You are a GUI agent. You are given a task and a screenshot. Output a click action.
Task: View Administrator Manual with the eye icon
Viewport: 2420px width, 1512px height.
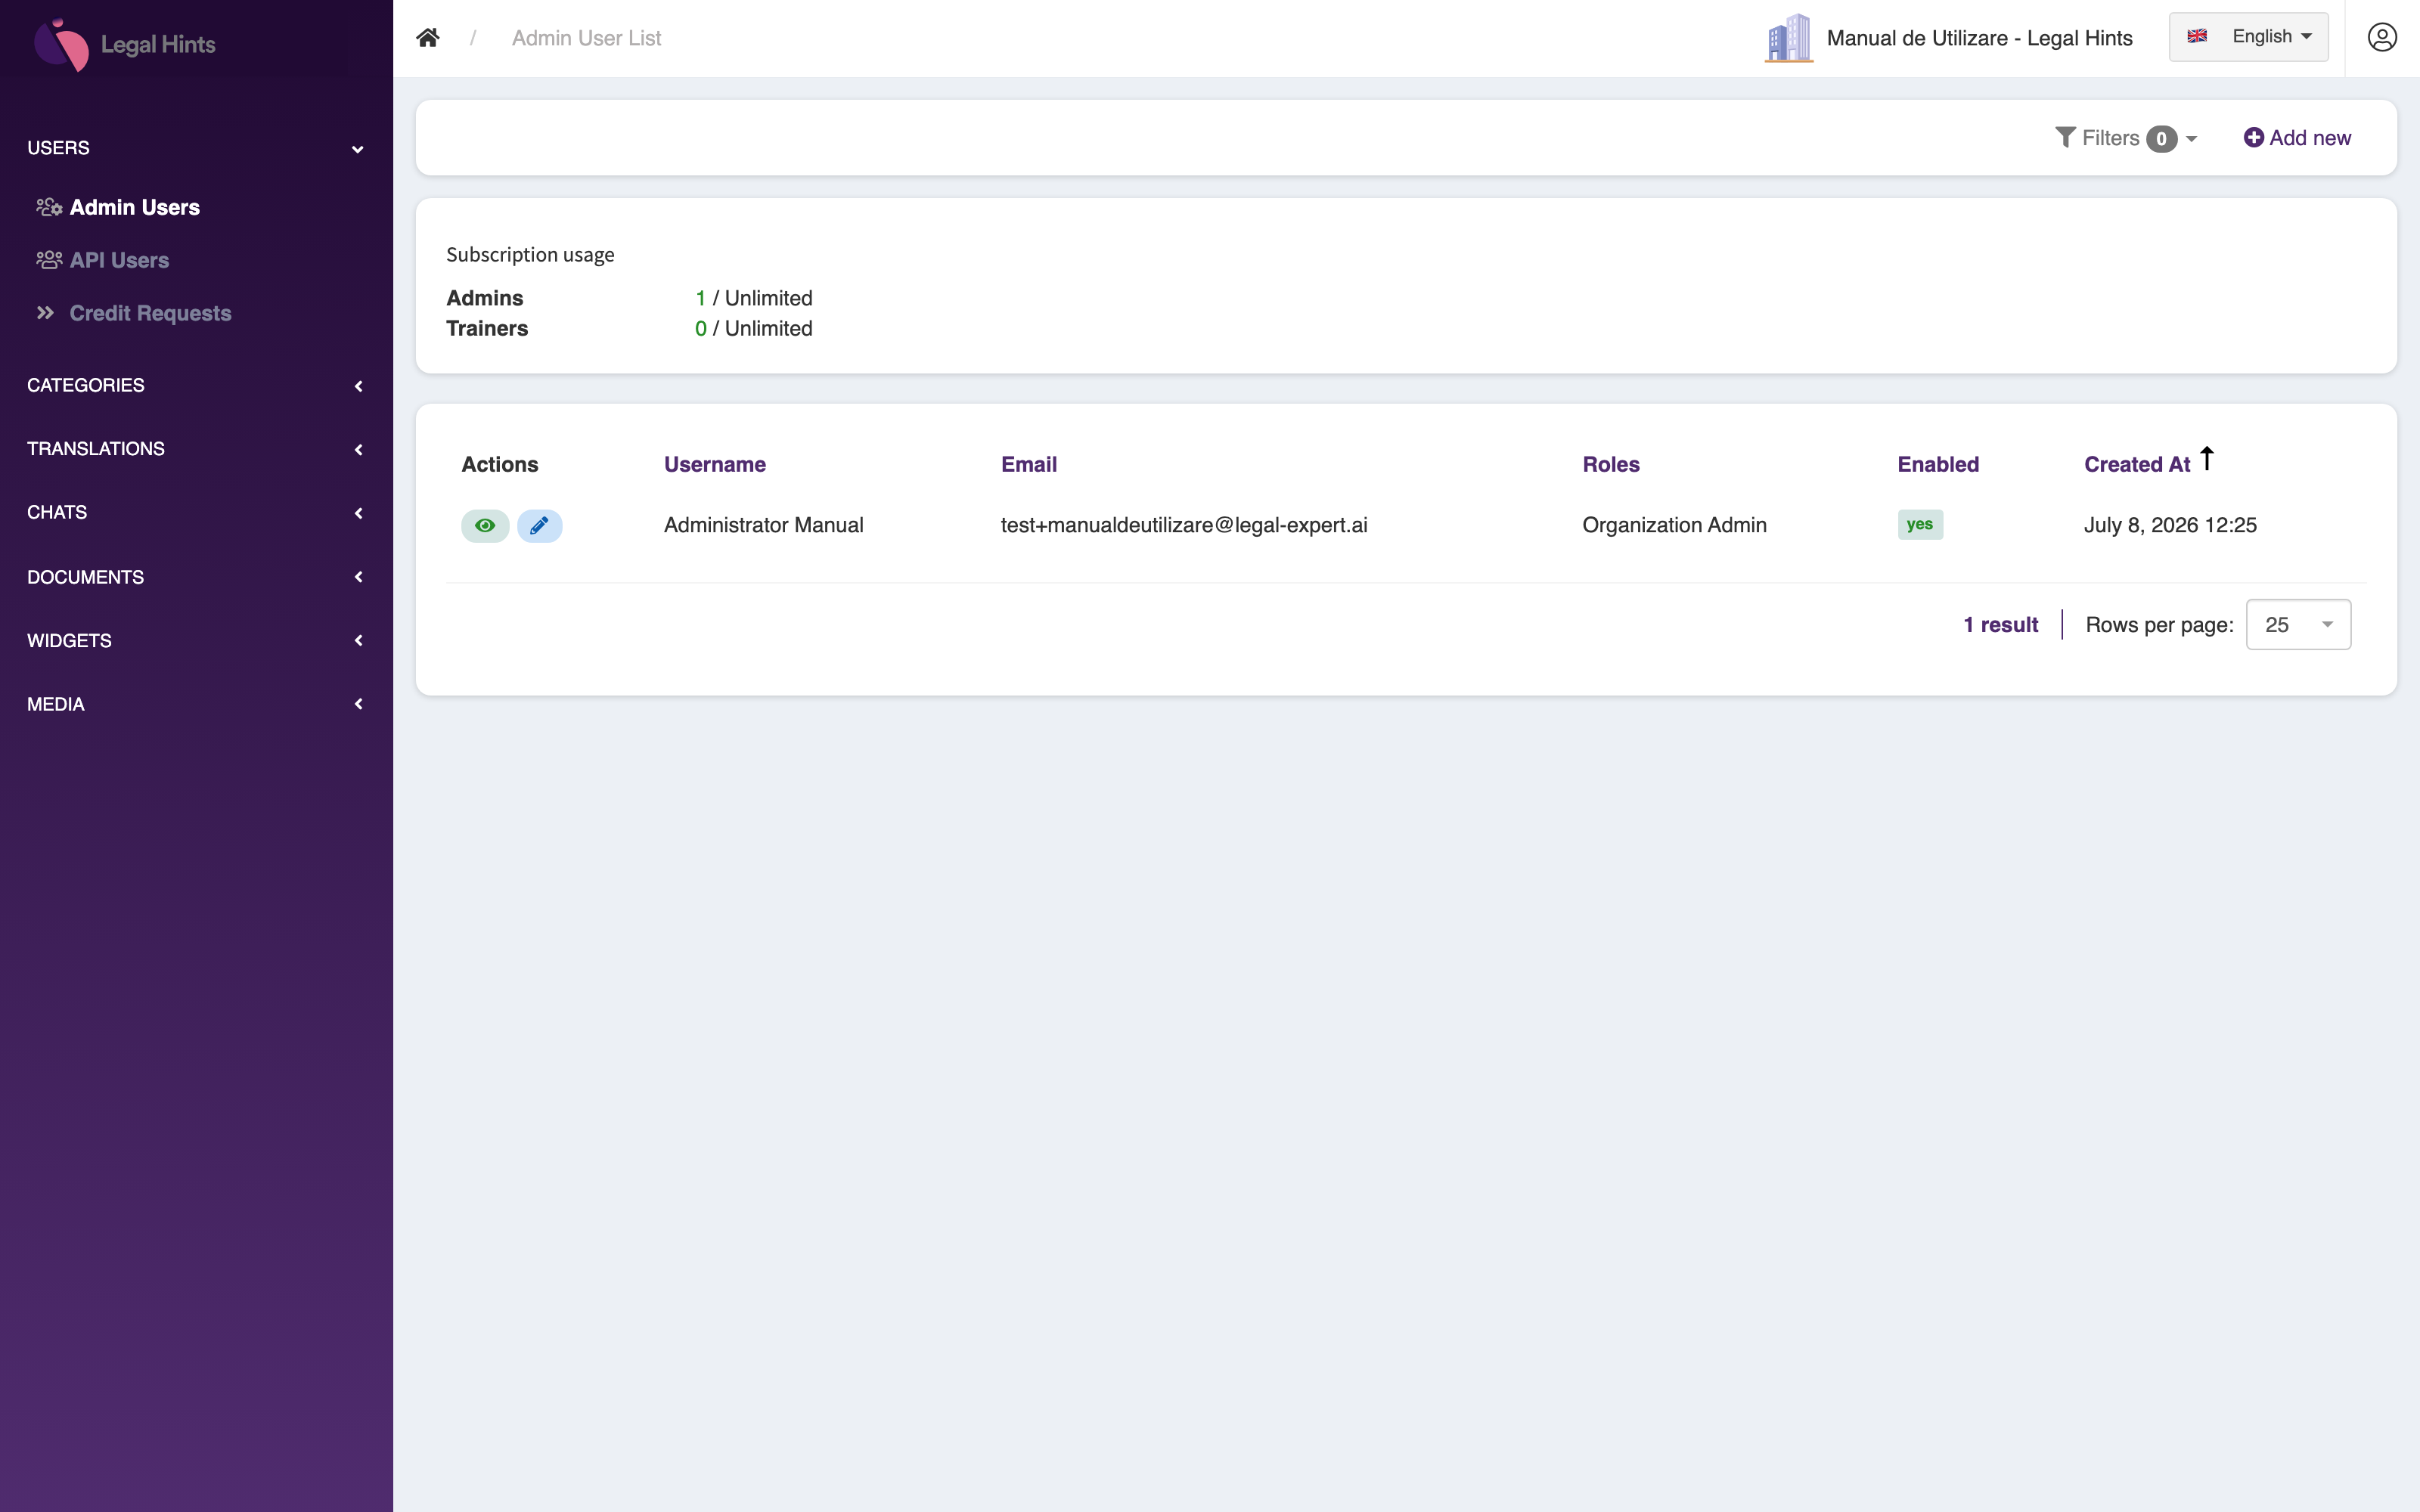click(x=485, y=525)
